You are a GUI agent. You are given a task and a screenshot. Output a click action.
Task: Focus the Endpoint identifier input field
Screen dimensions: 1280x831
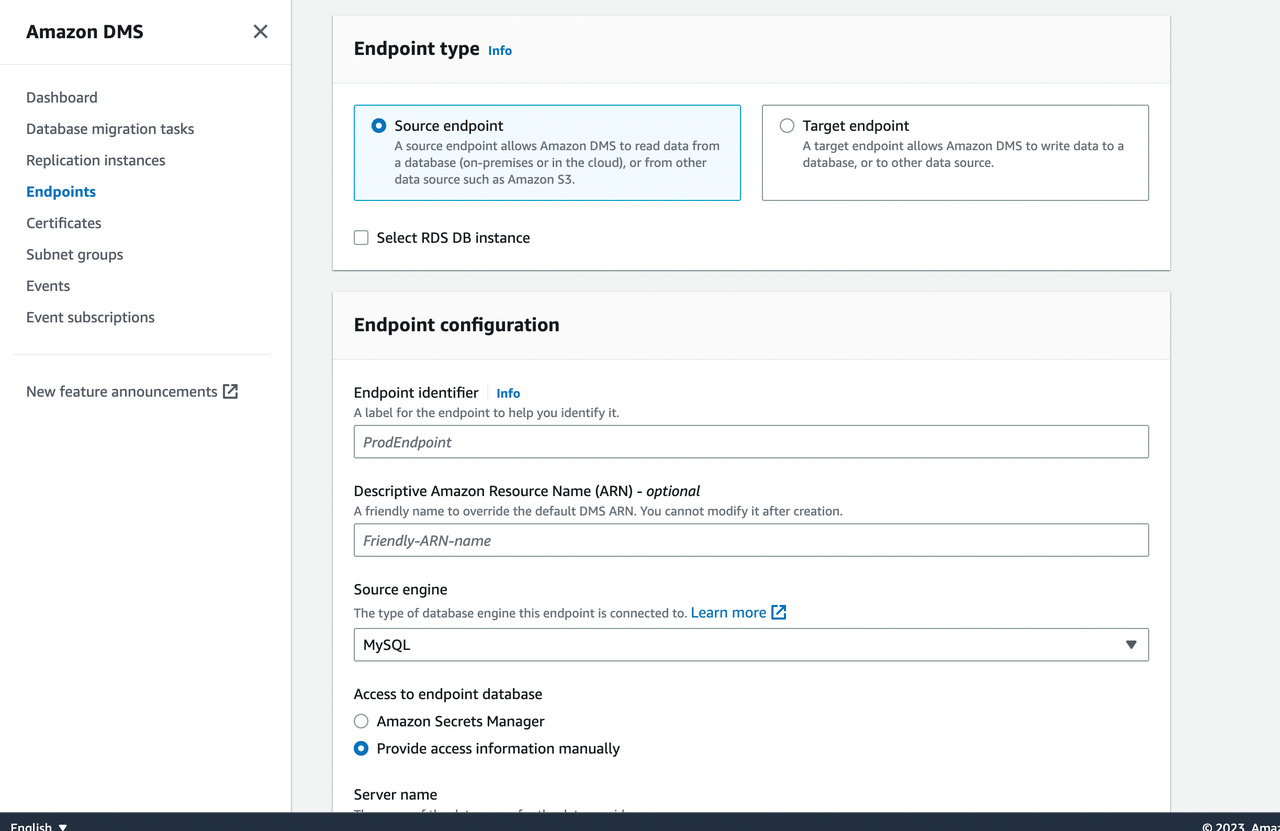tap(751, 442)
